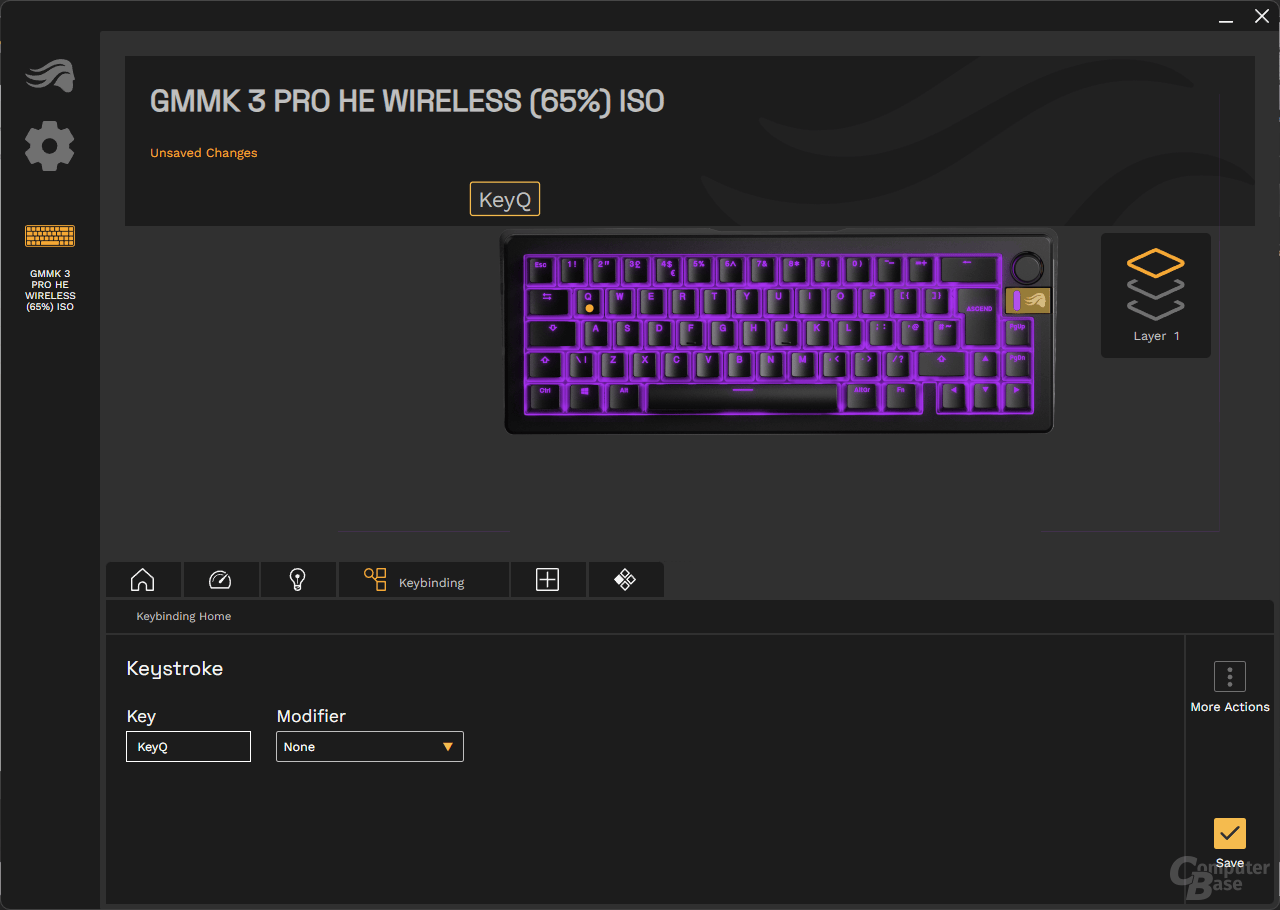Select the Keybinding tab

coord(424,580)
